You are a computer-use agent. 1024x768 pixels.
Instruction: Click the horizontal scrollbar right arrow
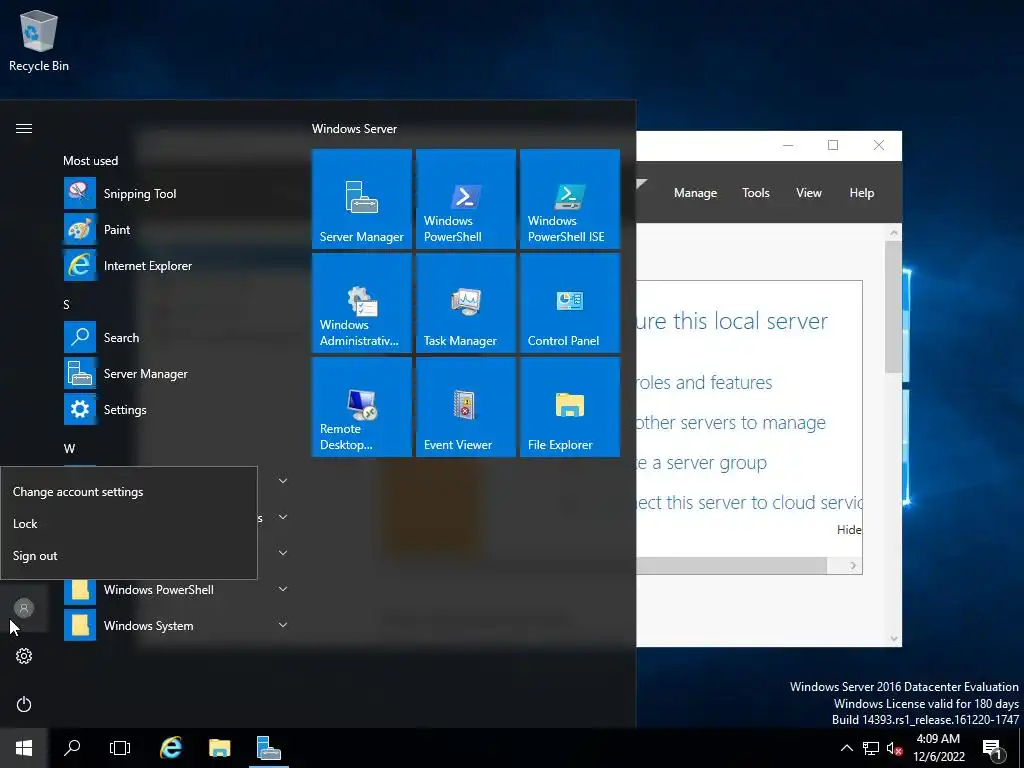(853, 566)
